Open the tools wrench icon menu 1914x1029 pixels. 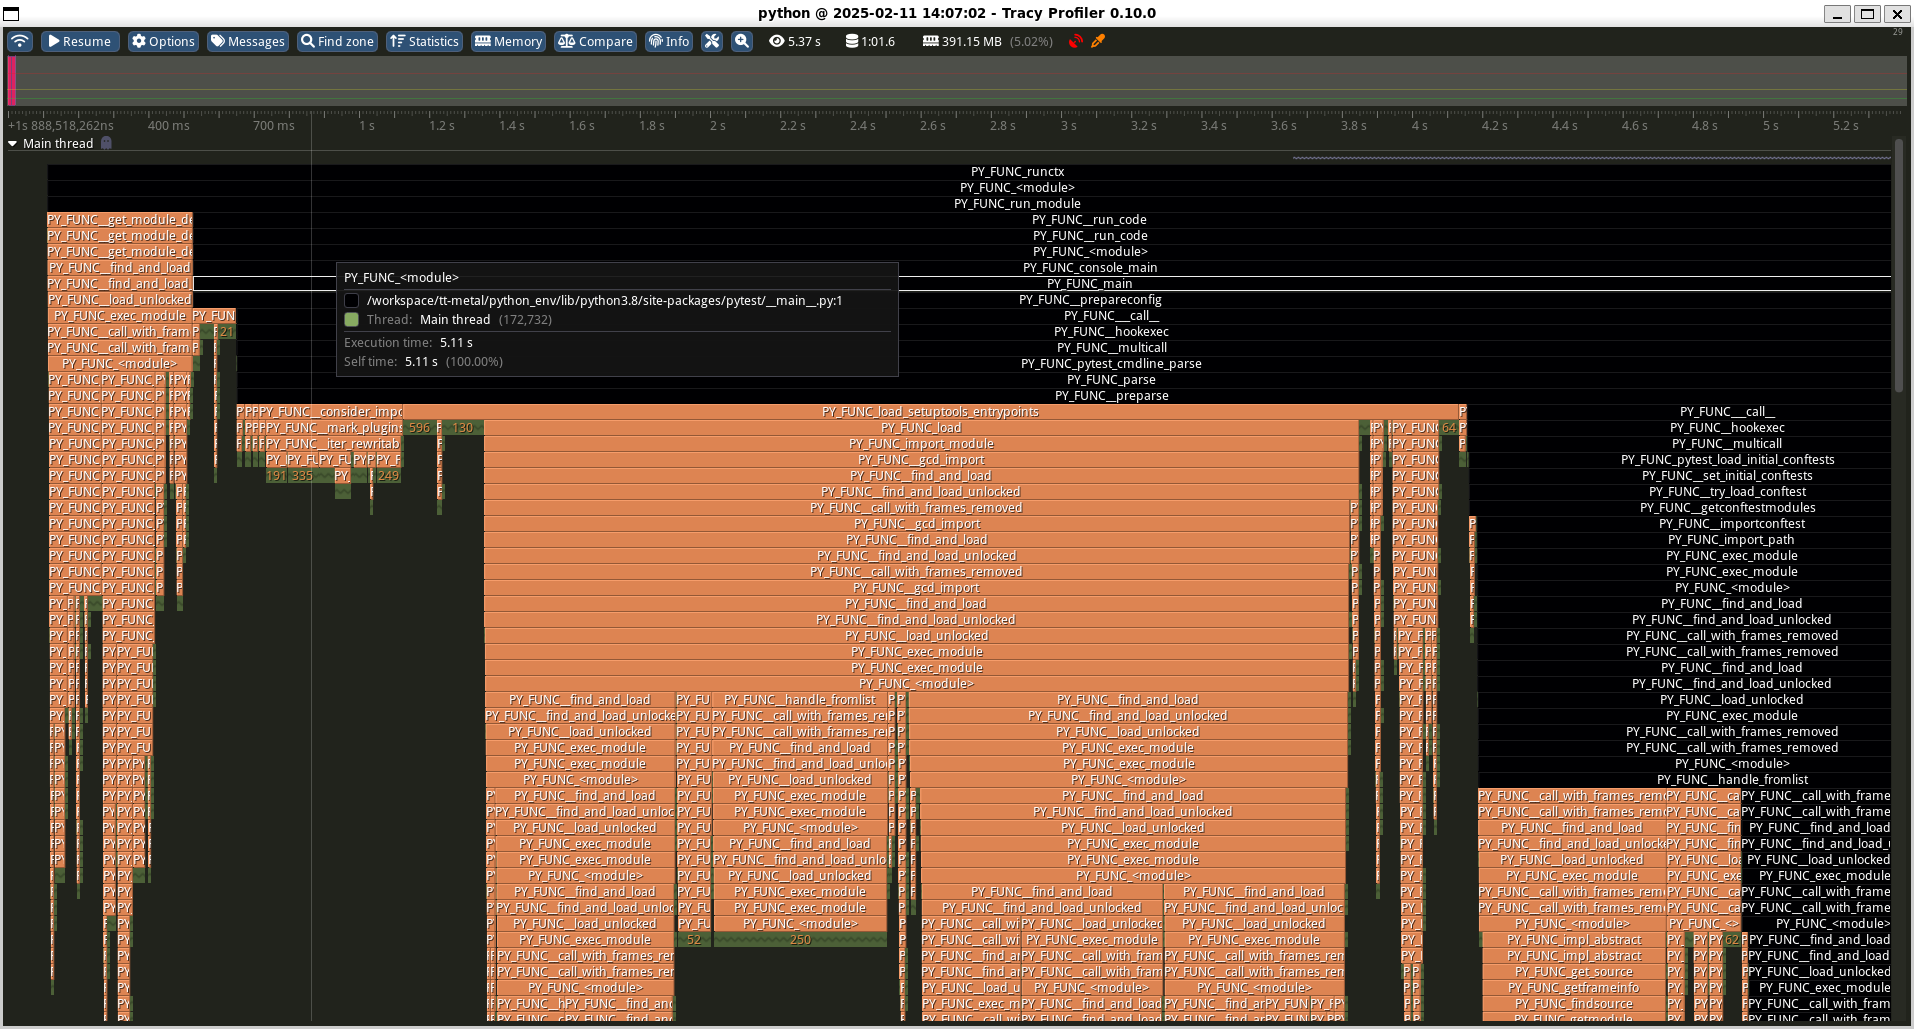coord(712,41)
